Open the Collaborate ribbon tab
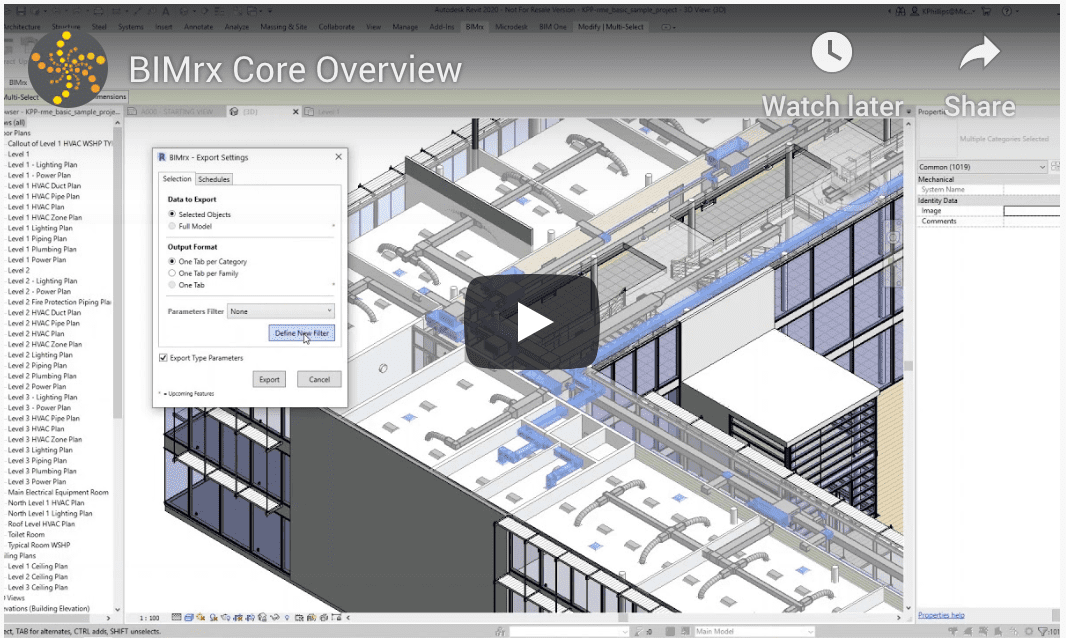The height and width of the screenshot is (638, 1066). tap(337, 27)
